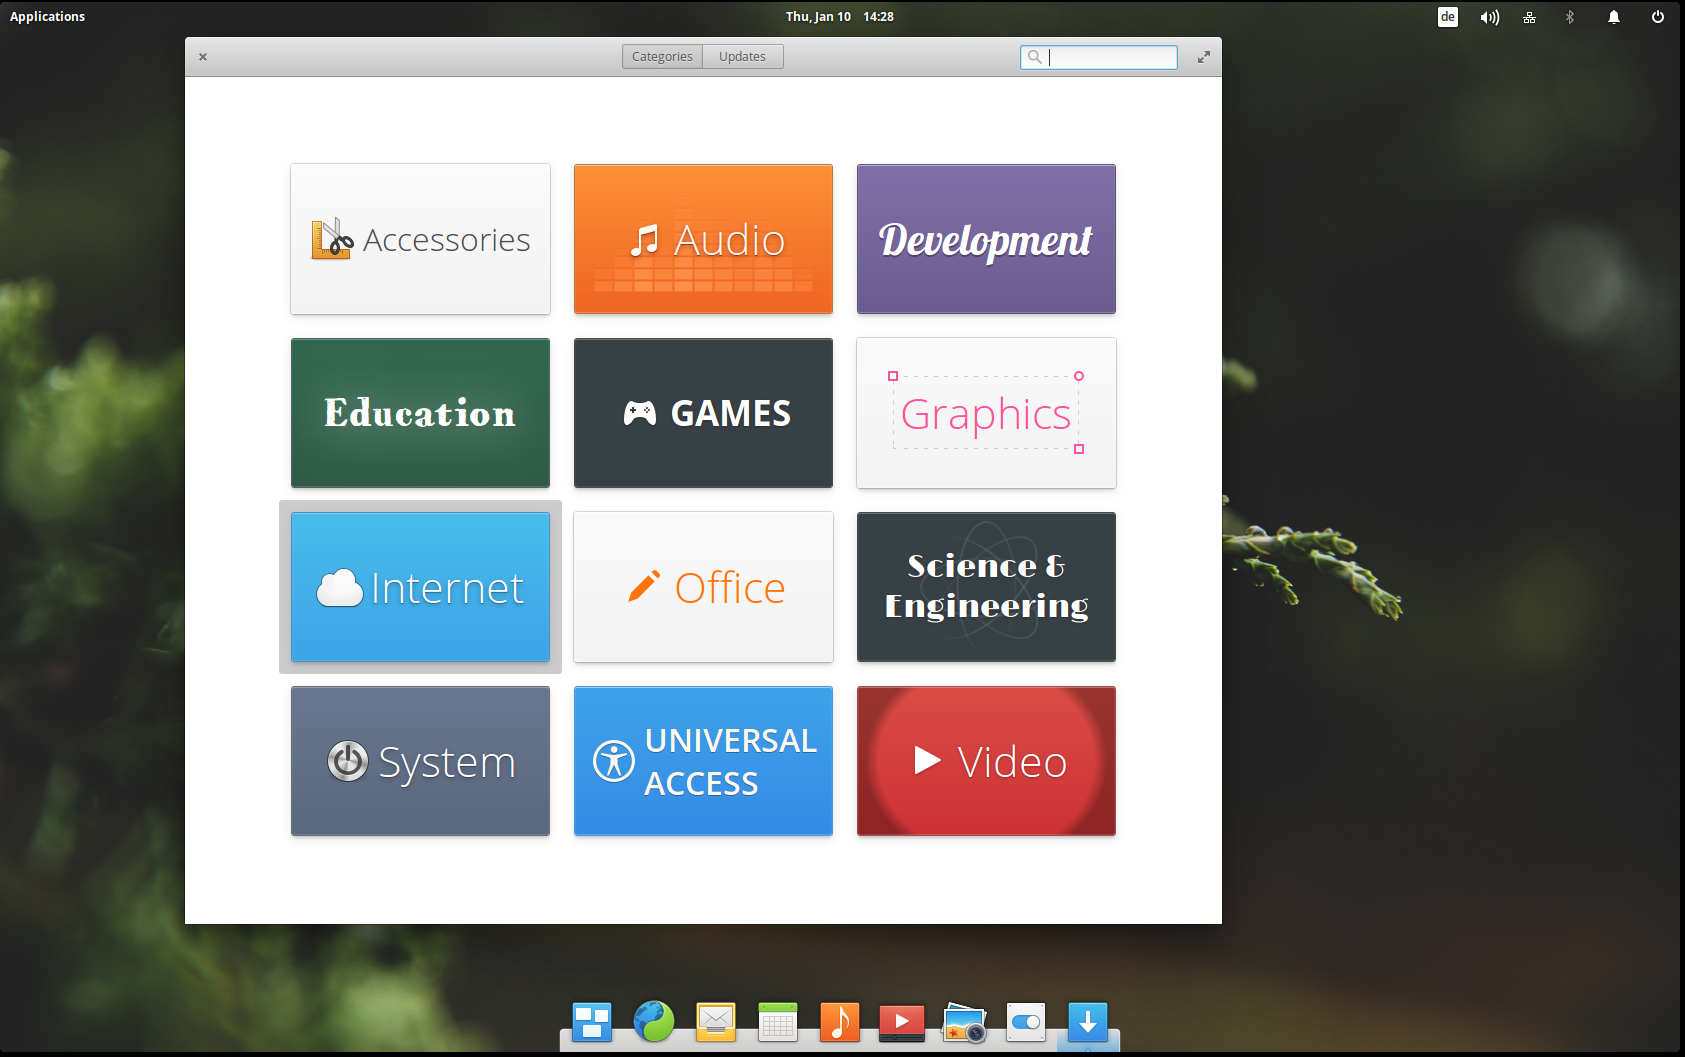Open the Applications menu
Image resolution: width=1685 pixels, height=1057 pixels.
click(47, 17)
